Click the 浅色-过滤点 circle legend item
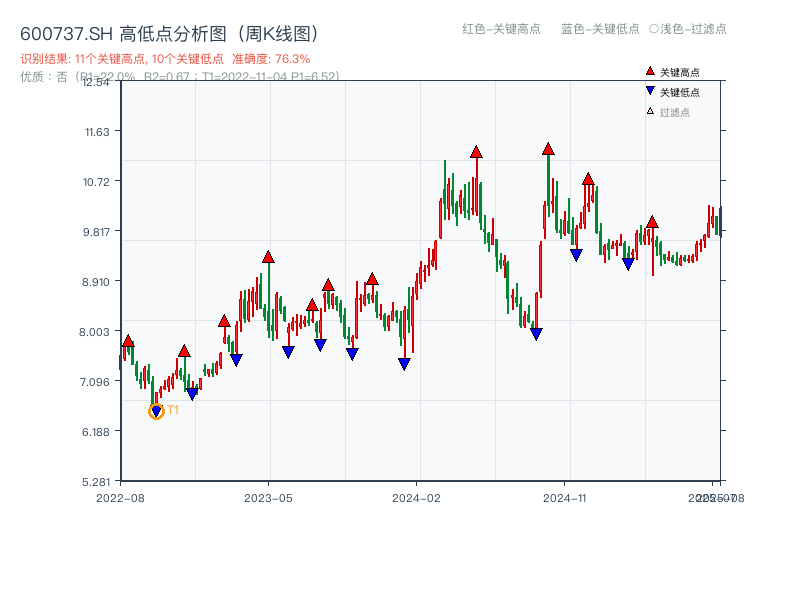This screenshot has height=600, width=800. [688, 29]
